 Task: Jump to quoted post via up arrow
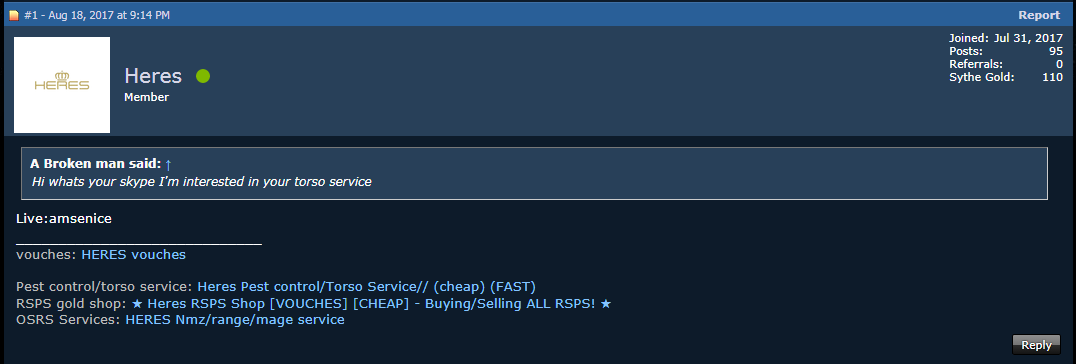(168, 164)
